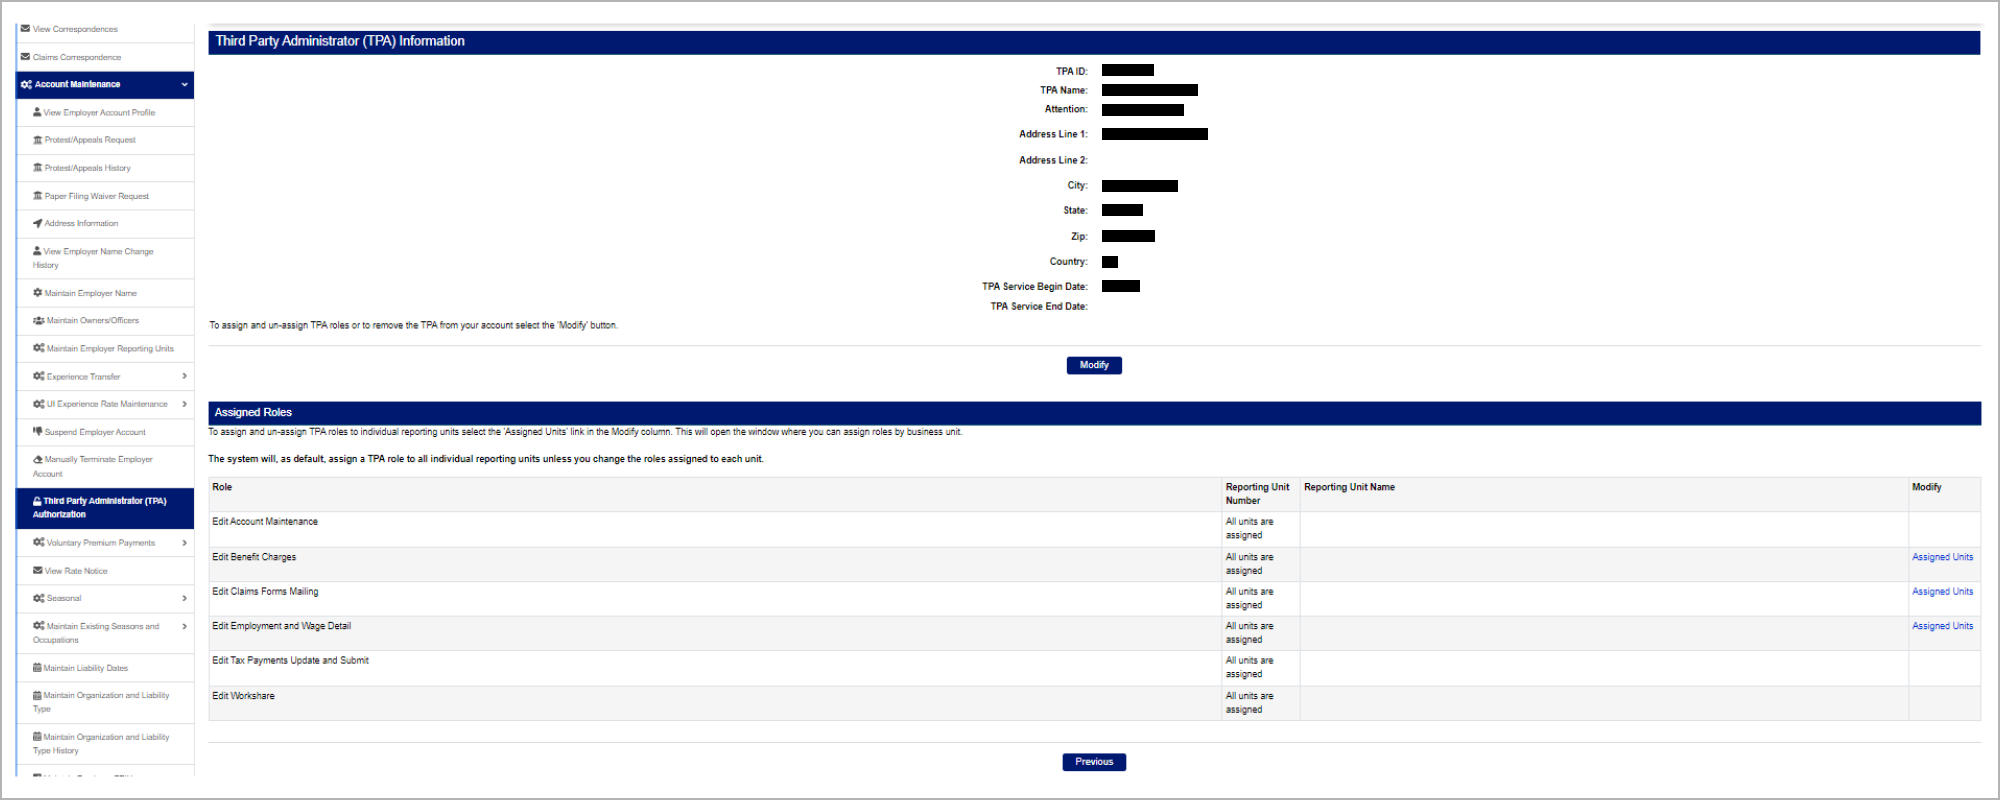Viewport: 2000px width, 800px height.
Task: Click the calendar icon next to Maintain Liability Dates
Action: [37, 668]
